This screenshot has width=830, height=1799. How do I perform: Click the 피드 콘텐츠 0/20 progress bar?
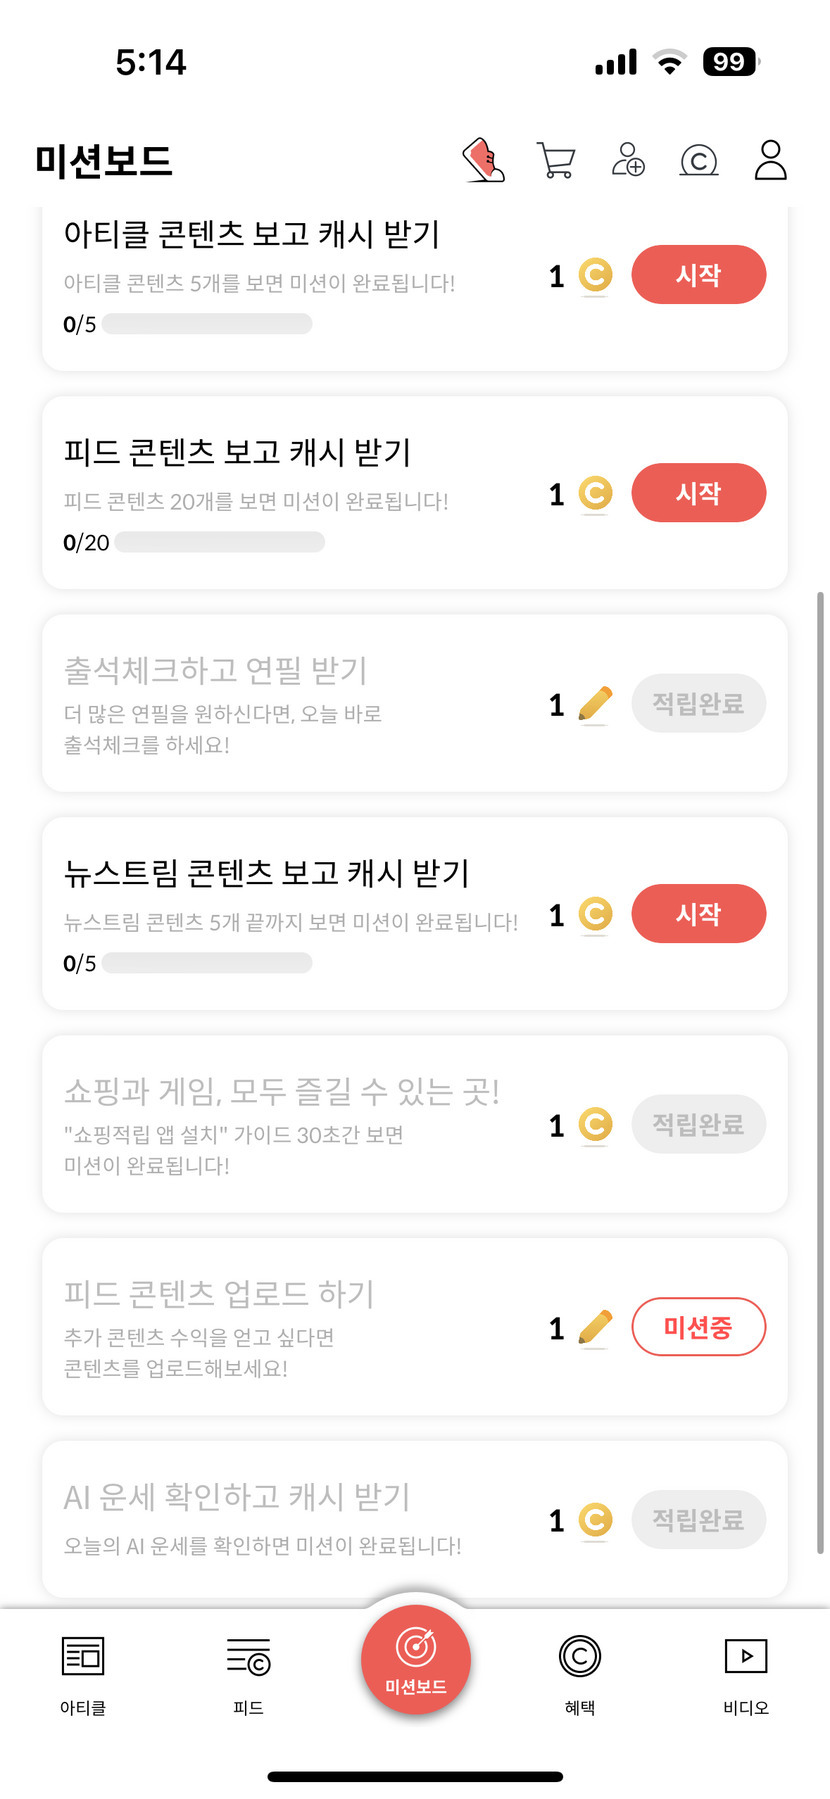pos(219,542)
